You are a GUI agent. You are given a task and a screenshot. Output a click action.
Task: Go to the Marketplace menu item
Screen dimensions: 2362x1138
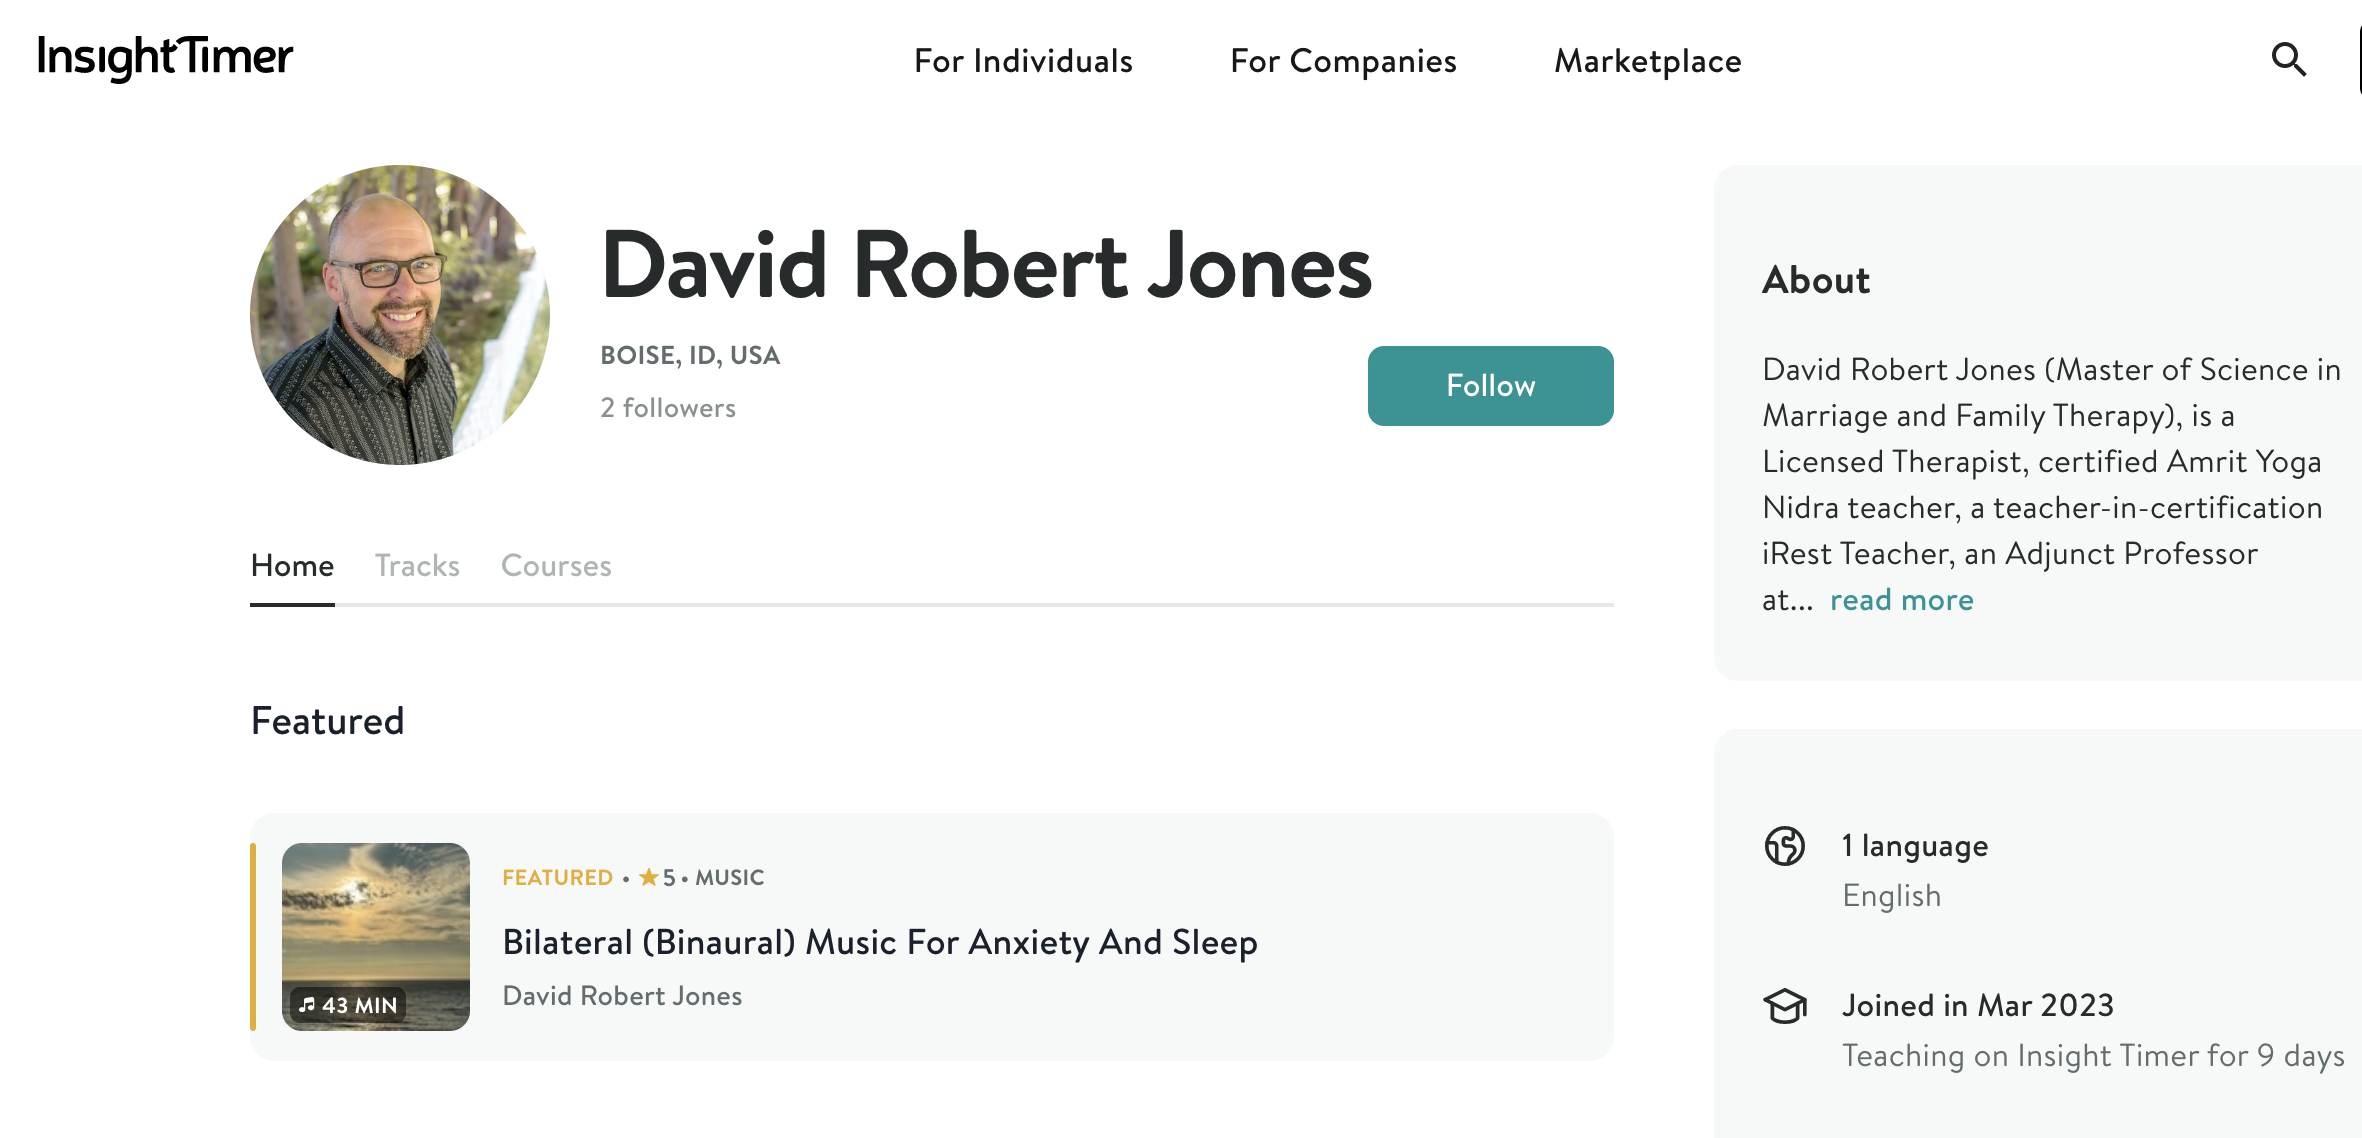(1647, 61)
